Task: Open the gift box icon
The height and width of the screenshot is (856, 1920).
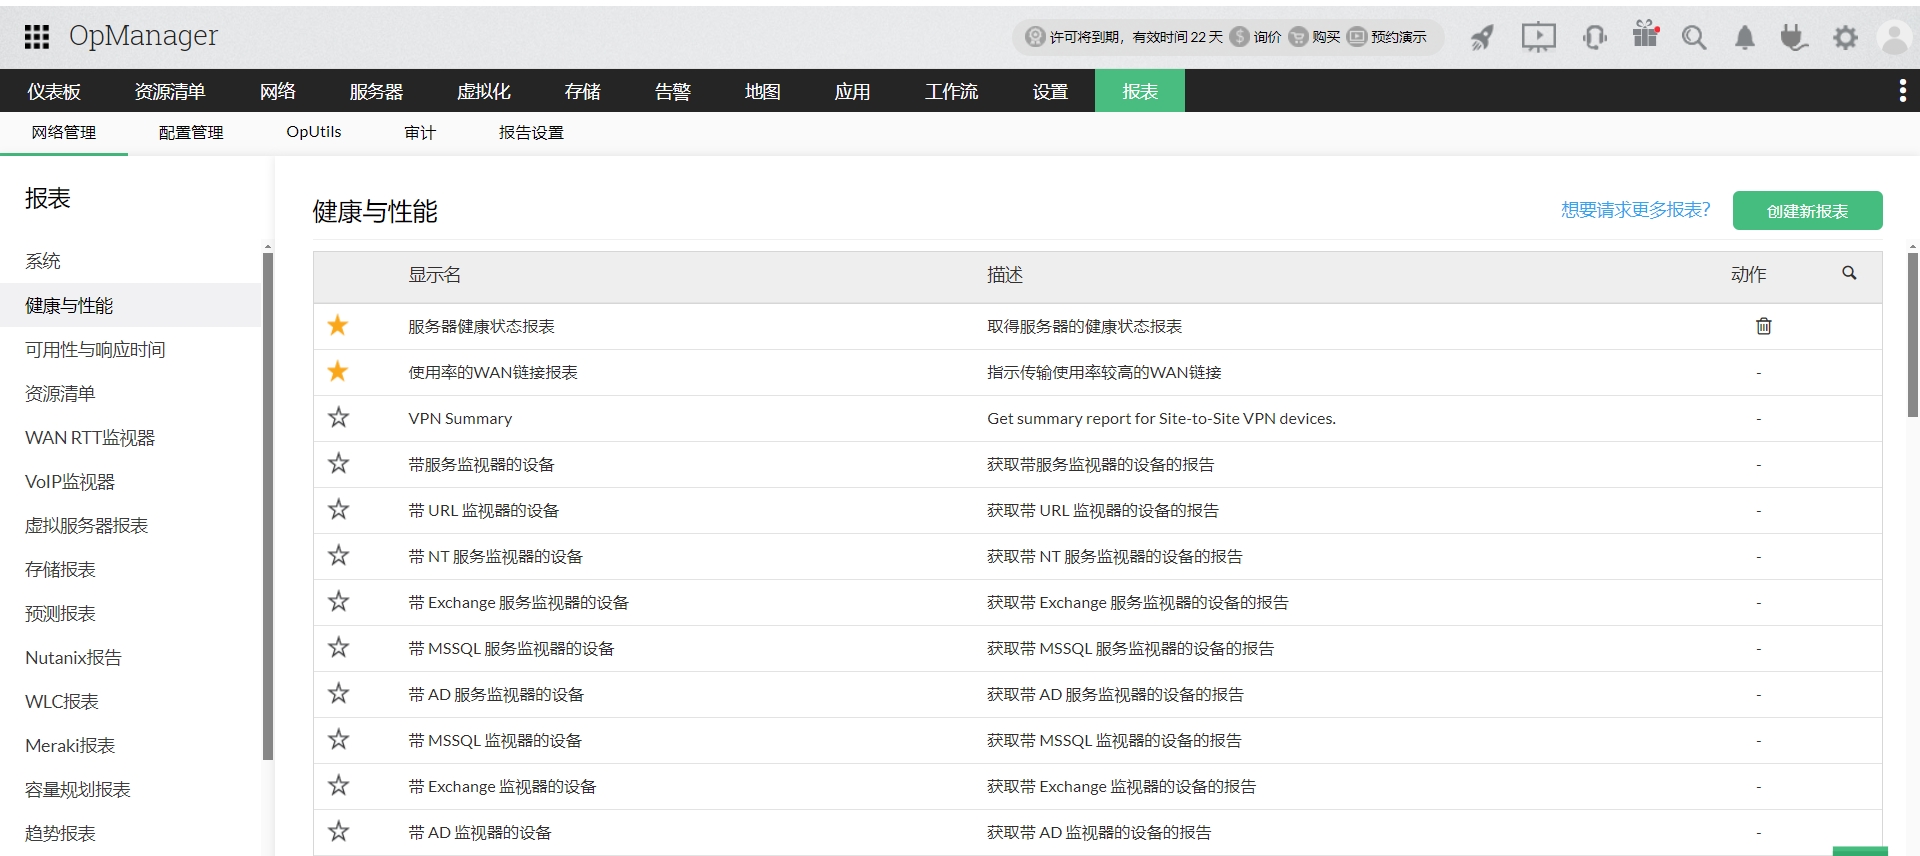Action: click(x=1645, y=36)
